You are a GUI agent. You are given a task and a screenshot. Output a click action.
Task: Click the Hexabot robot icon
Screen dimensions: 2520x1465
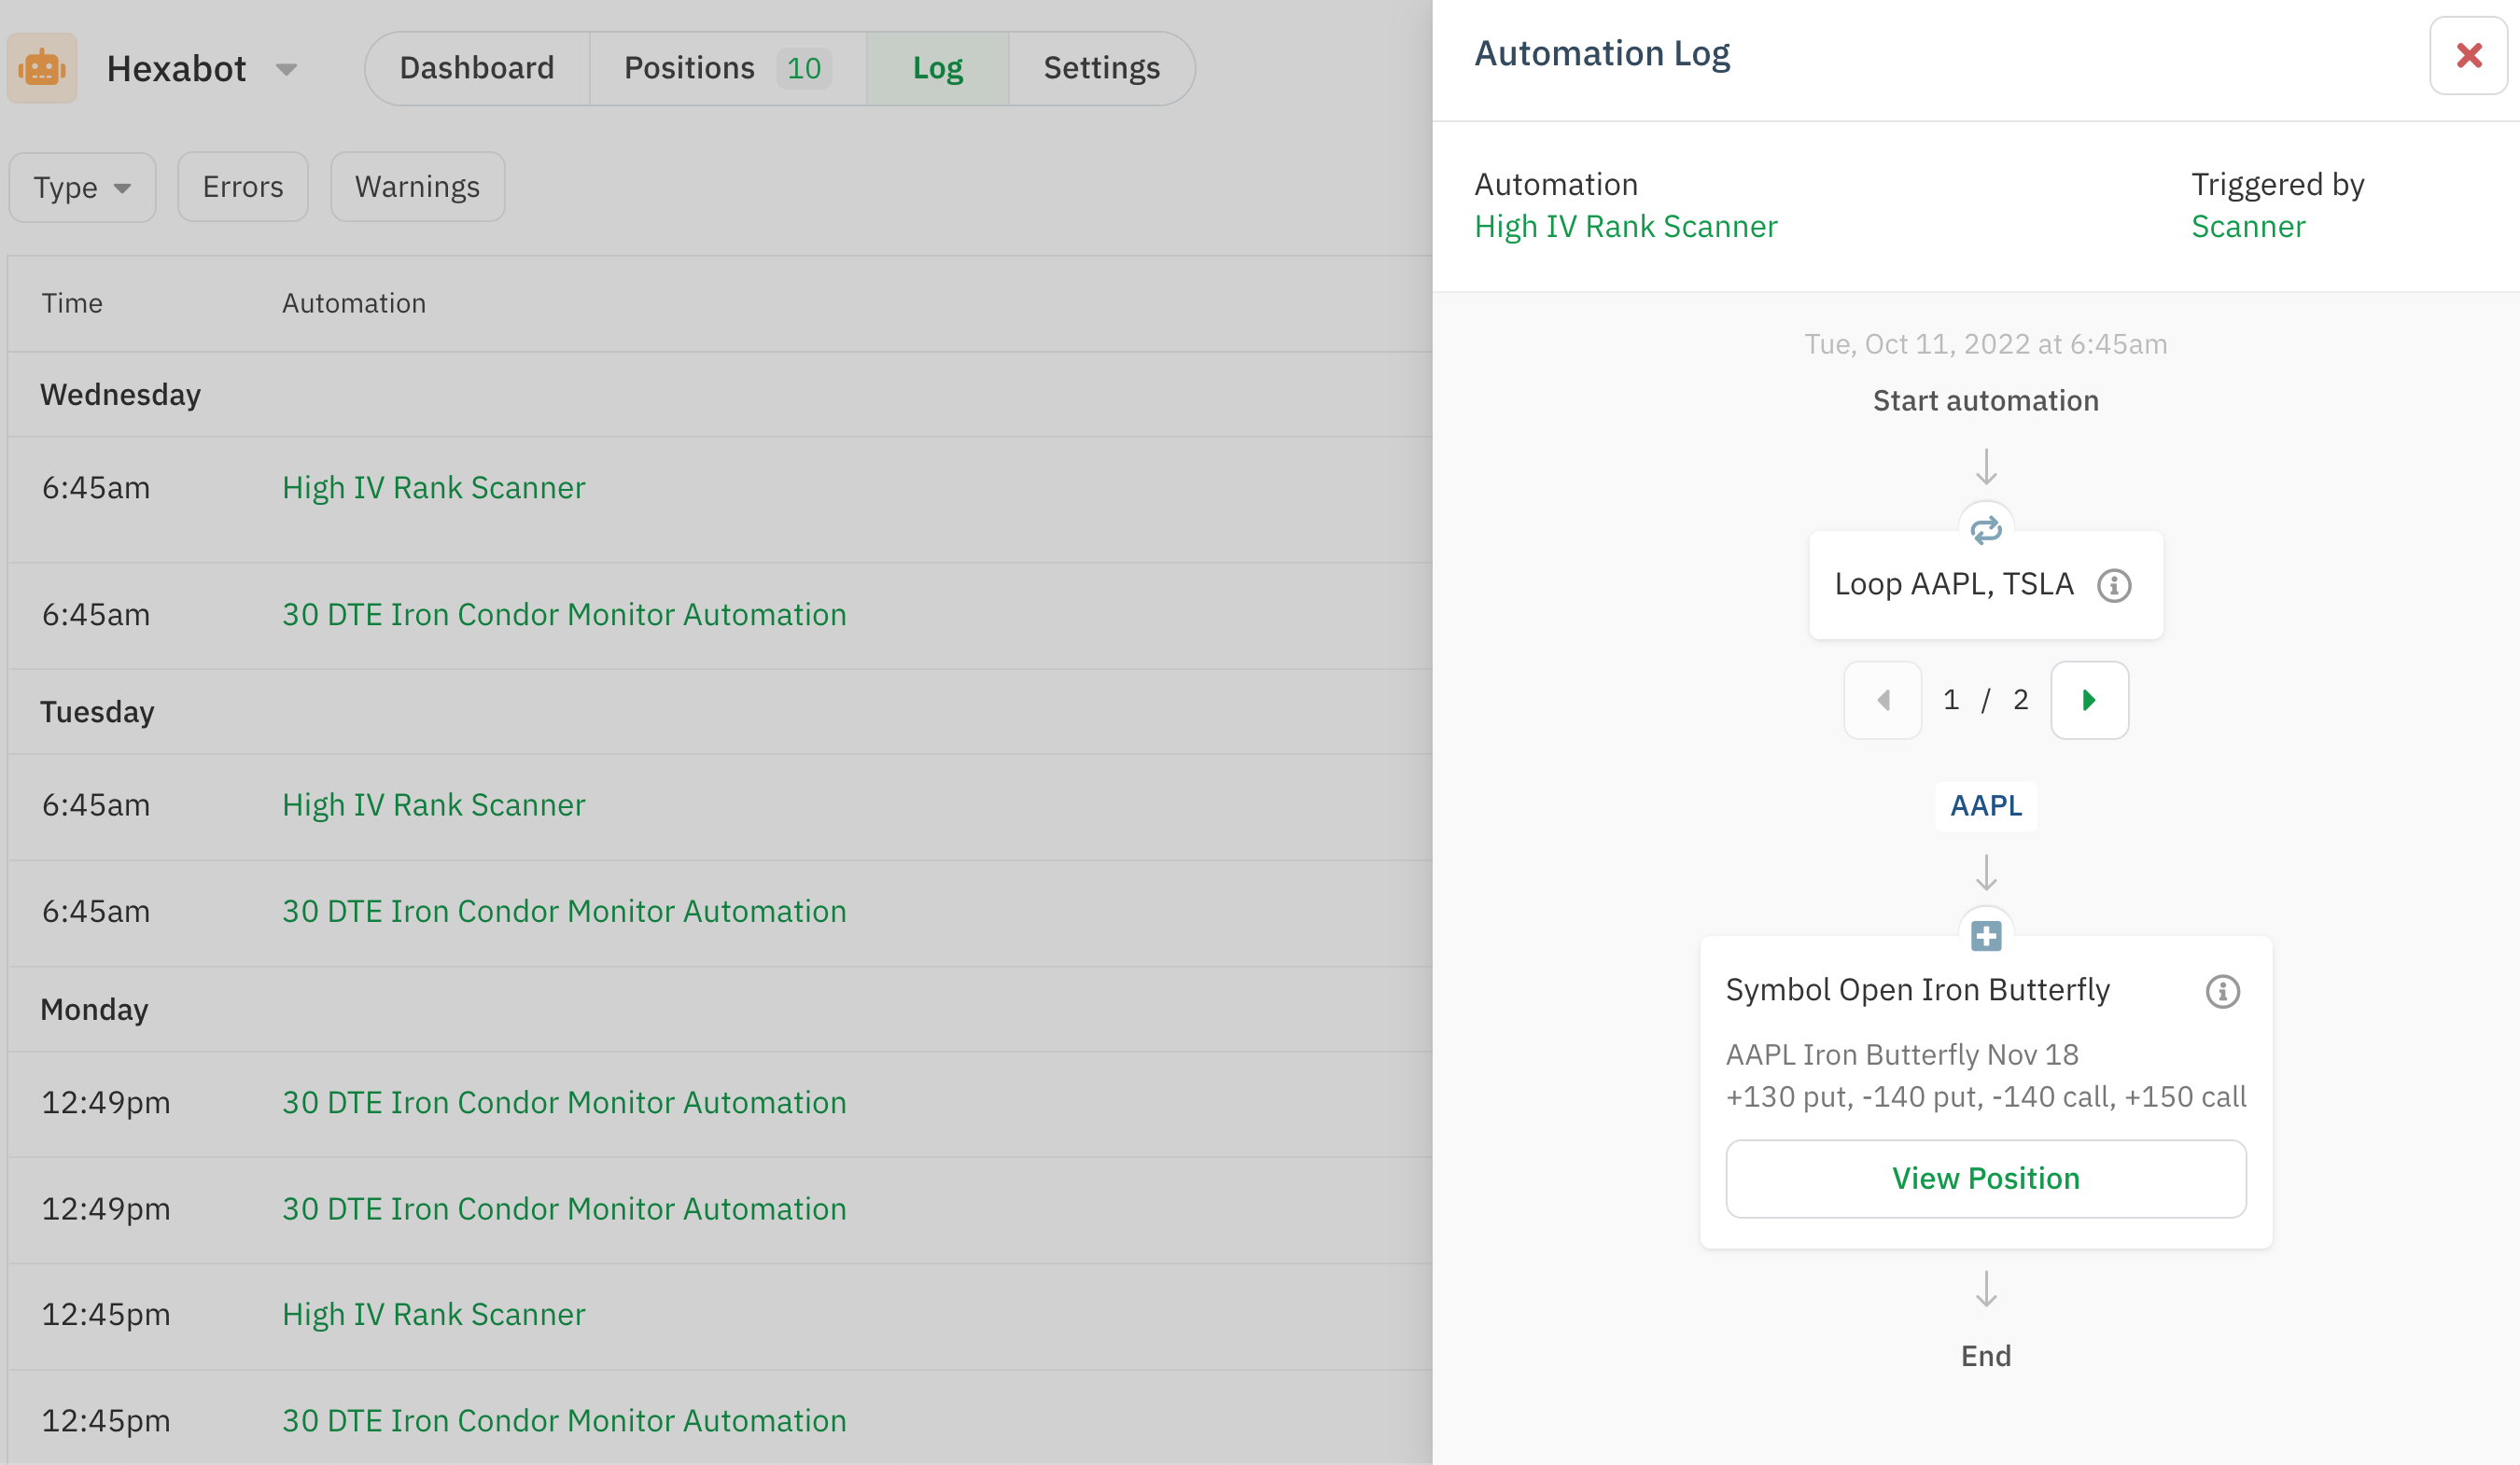(42, 67)
